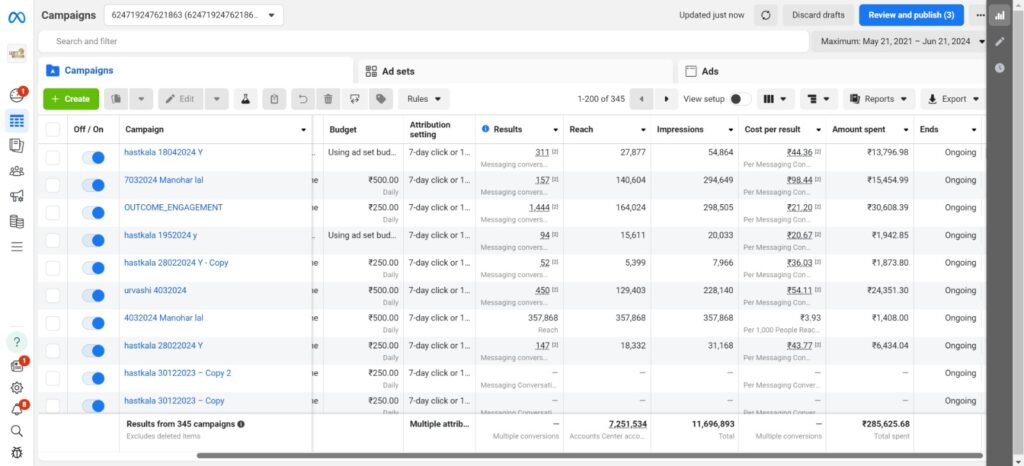Open the clock history icon in right sidebar
This screenshot has width=1024, height=466.
click(999, 67)
